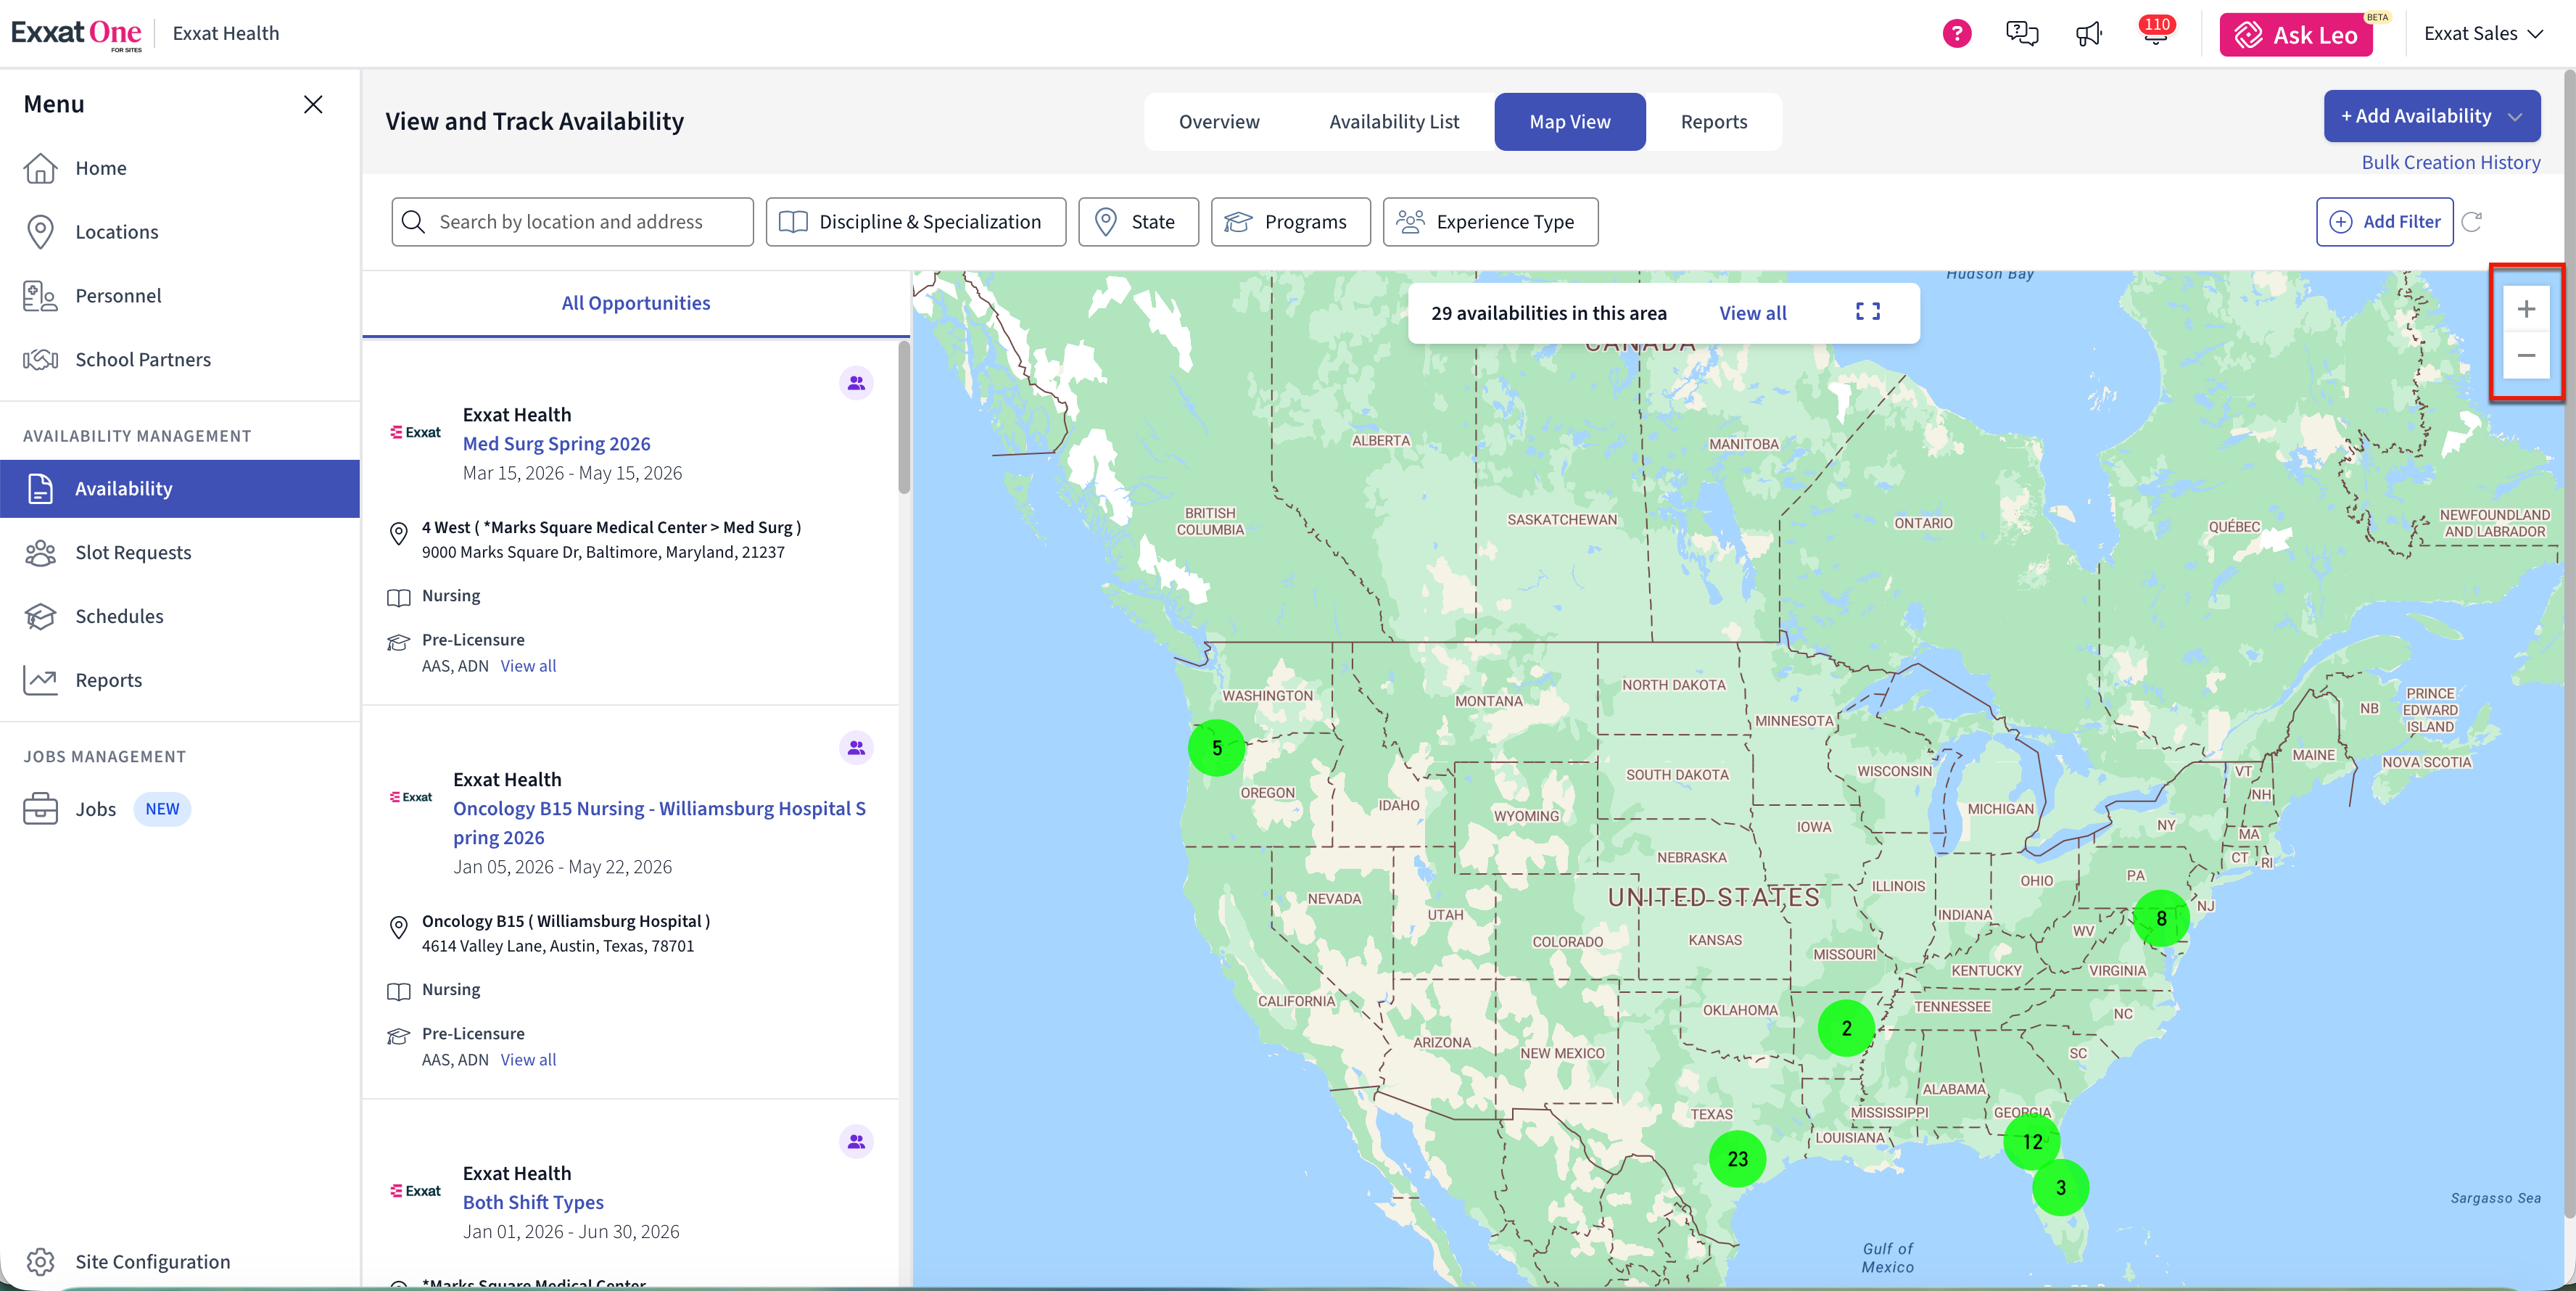
Task: Click the map fullscreen expand icon
Action: coord(1867,312)
